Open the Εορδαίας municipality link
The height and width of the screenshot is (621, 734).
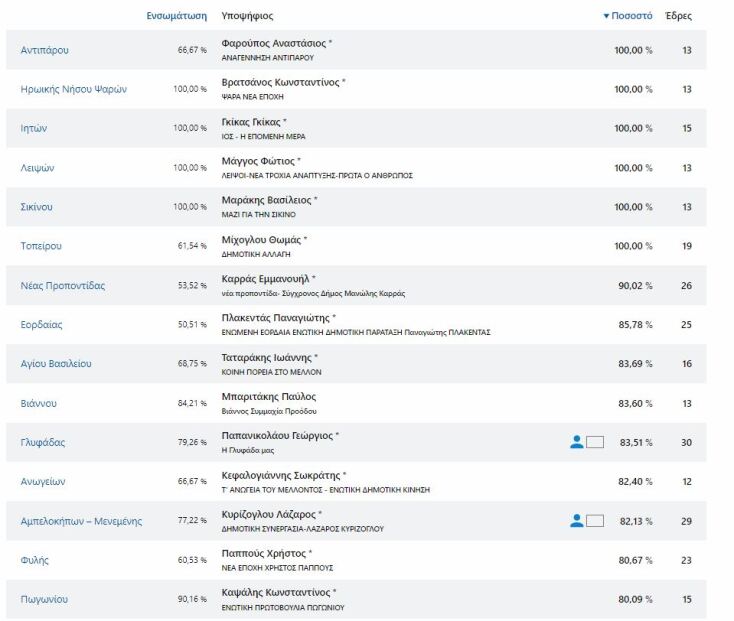coord(41,325)
